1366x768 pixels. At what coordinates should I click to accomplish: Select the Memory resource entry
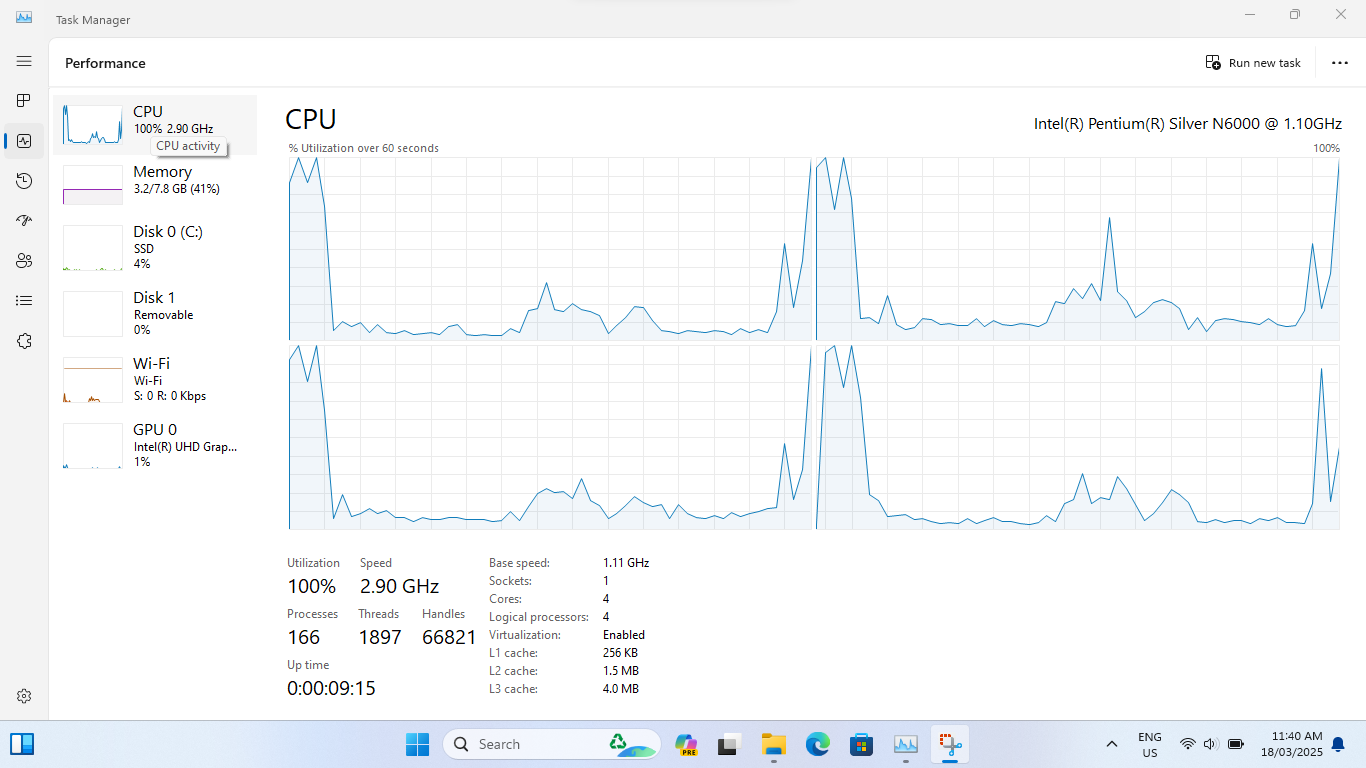(x=155, y=185)
